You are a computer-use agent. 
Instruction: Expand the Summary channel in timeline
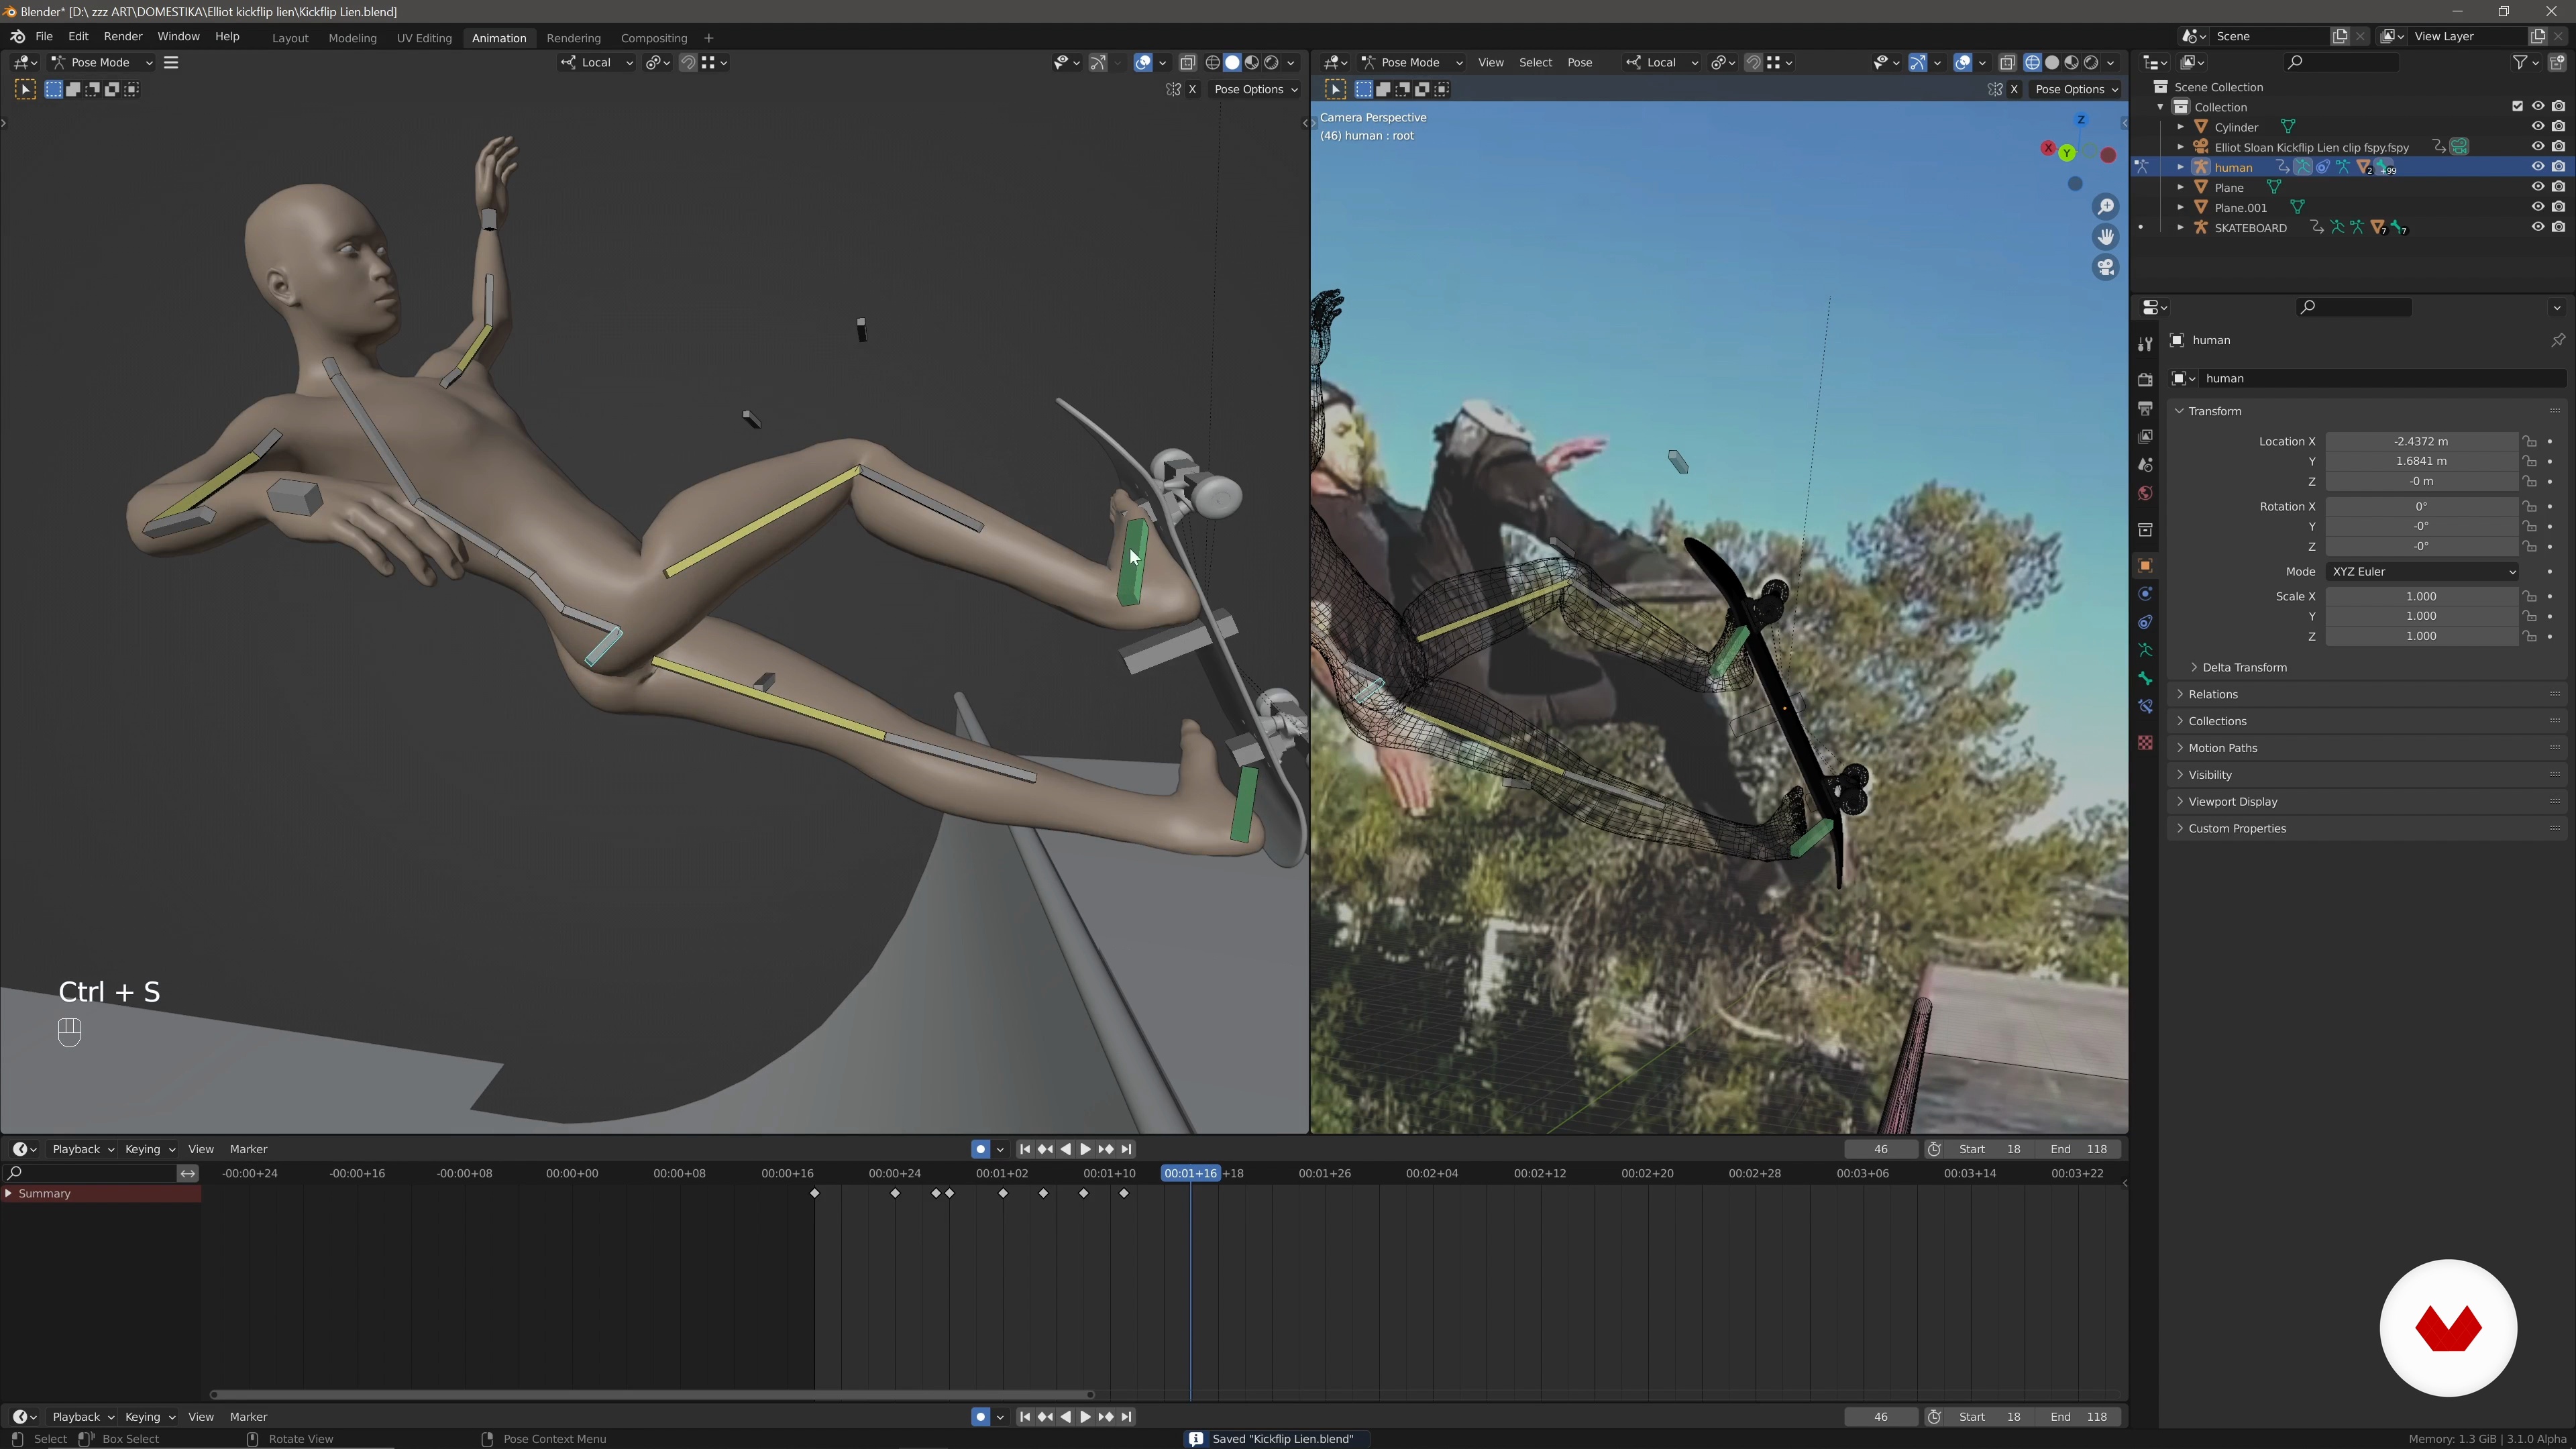click(x=9, y=1193)
